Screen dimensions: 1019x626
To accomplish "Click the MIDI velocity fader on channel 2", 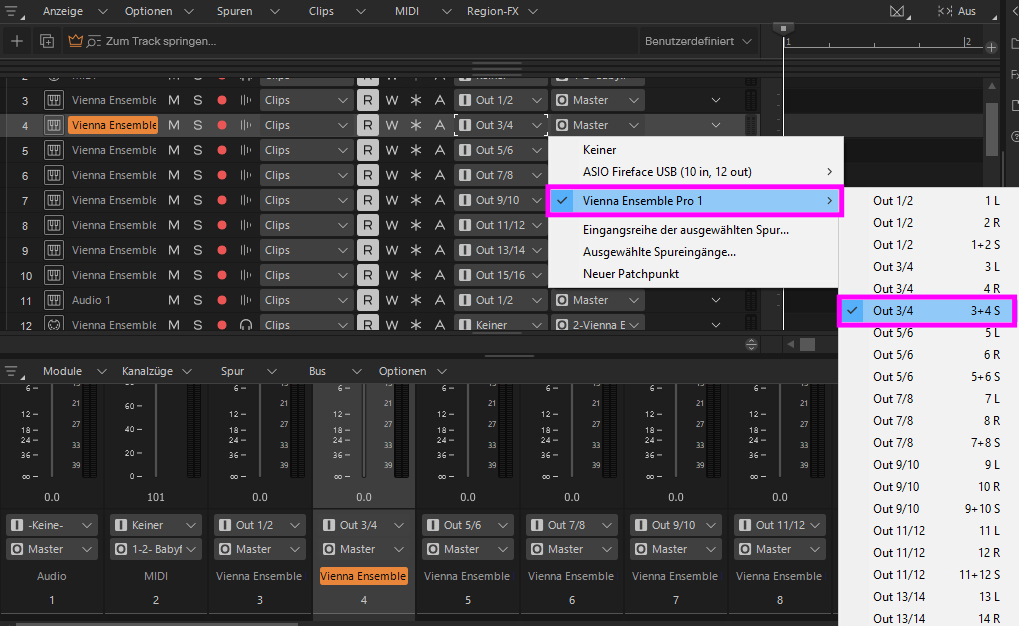I will point(156,429).
